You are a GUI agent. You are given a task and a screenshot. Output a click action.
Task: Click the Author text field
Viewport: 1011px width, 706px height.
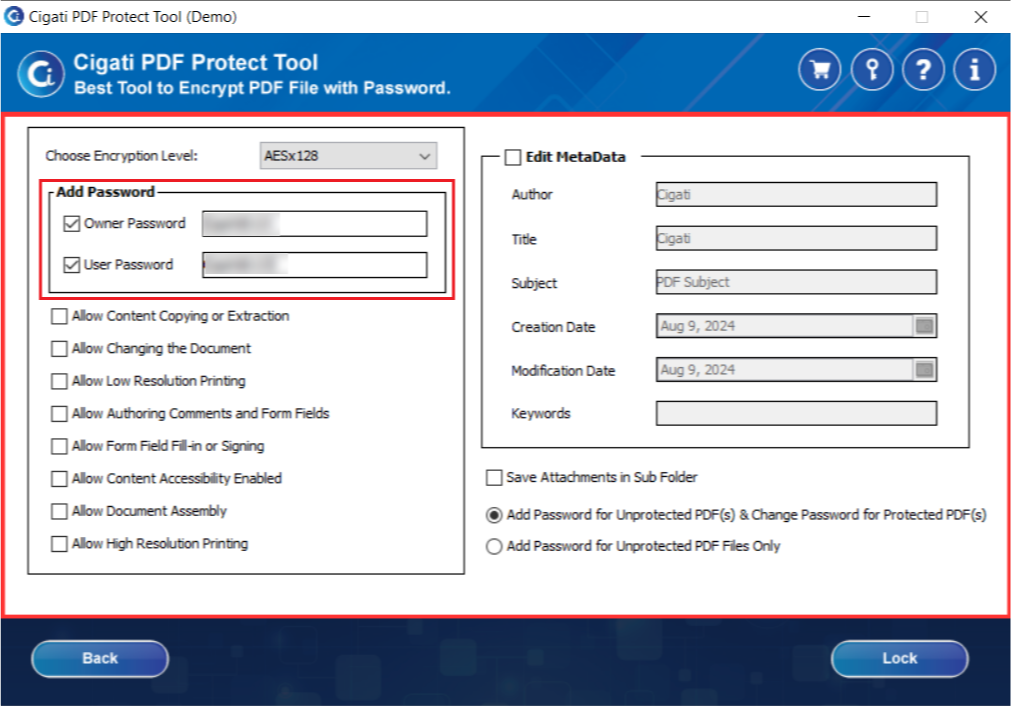[x=796, y=195]
